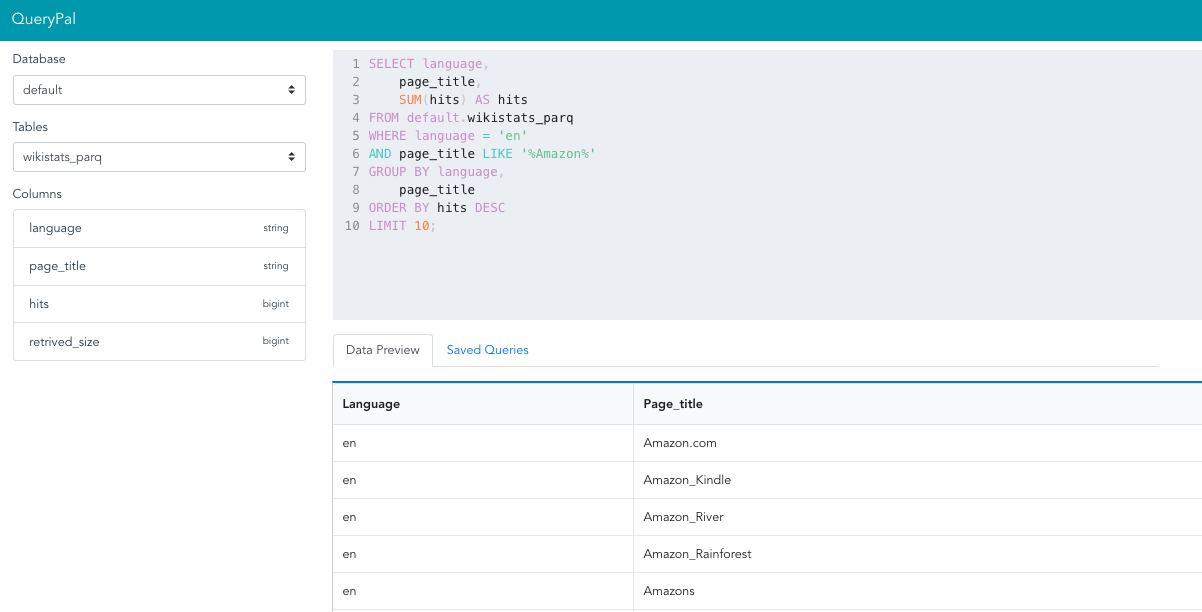The image size is (1202, 612).
Task: Switch to the Saved Queries tab
Action: 488,350
